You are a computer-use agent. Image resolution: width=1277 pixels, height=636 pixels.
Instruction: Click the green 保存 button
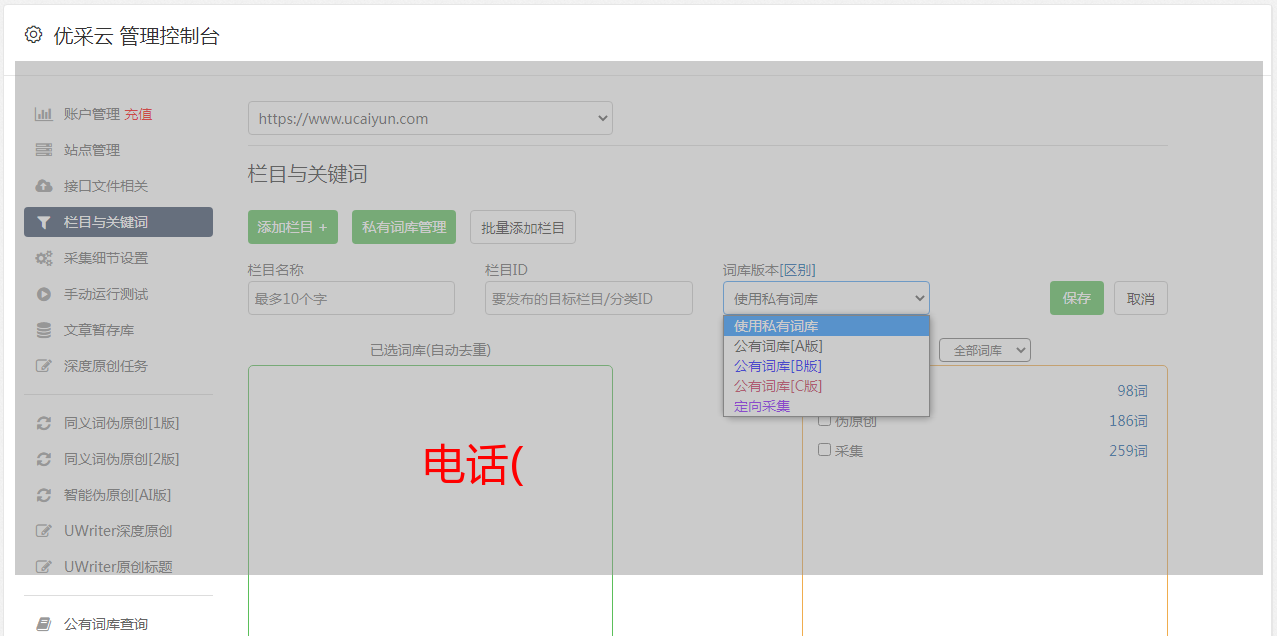click(1077, 298)
